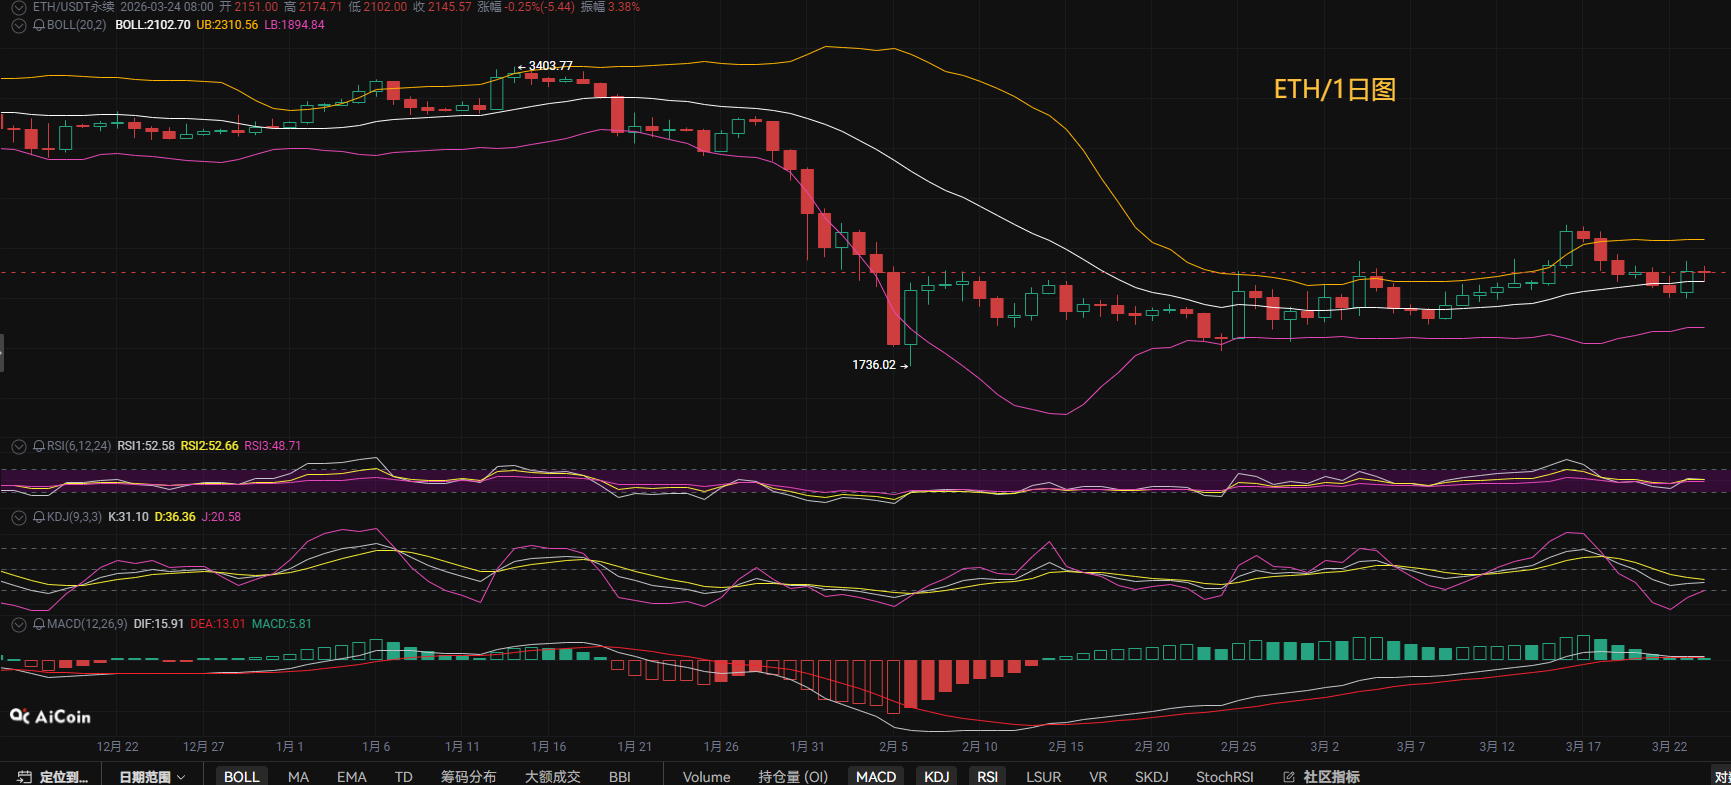Click the locate-to icon in bottom toolbar

coord(25,777)
